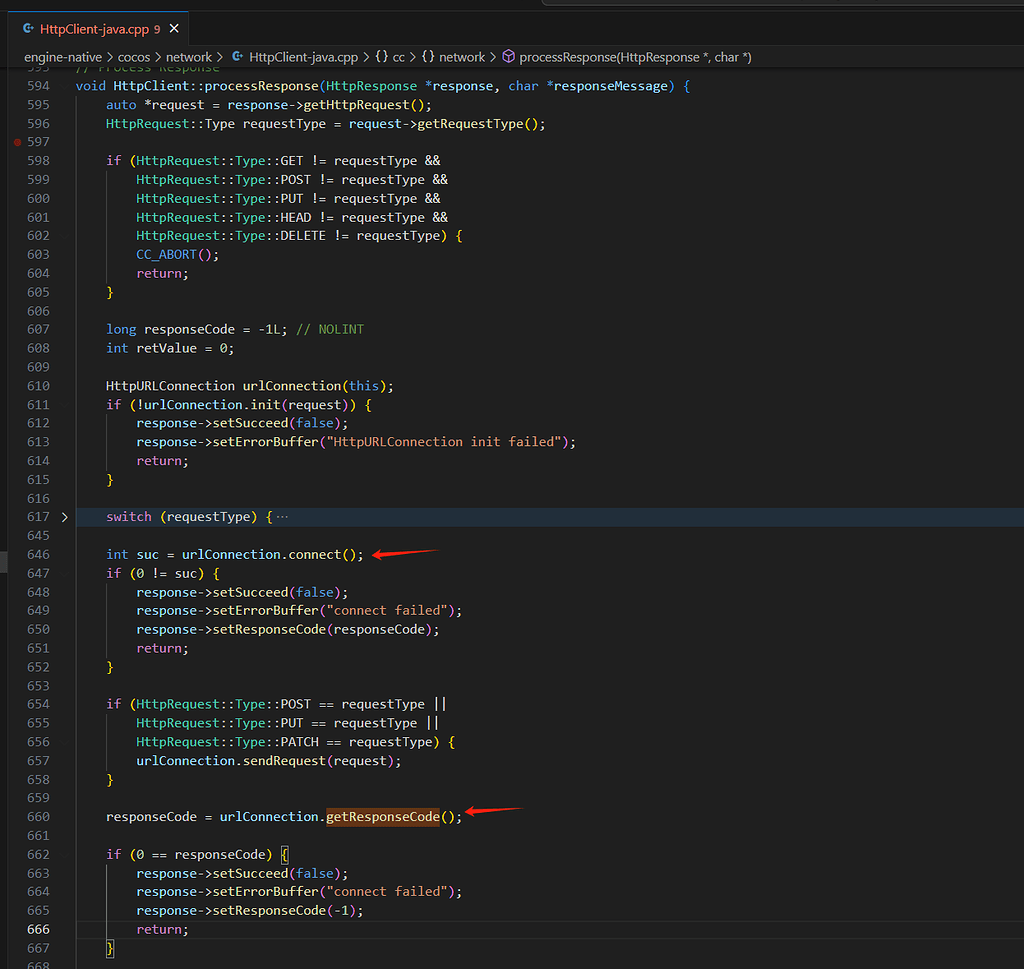Screen dimensions: 1024x969
Task: Click the cc namespace braces icon in breadcrumbs
Action: pos(382,57)
